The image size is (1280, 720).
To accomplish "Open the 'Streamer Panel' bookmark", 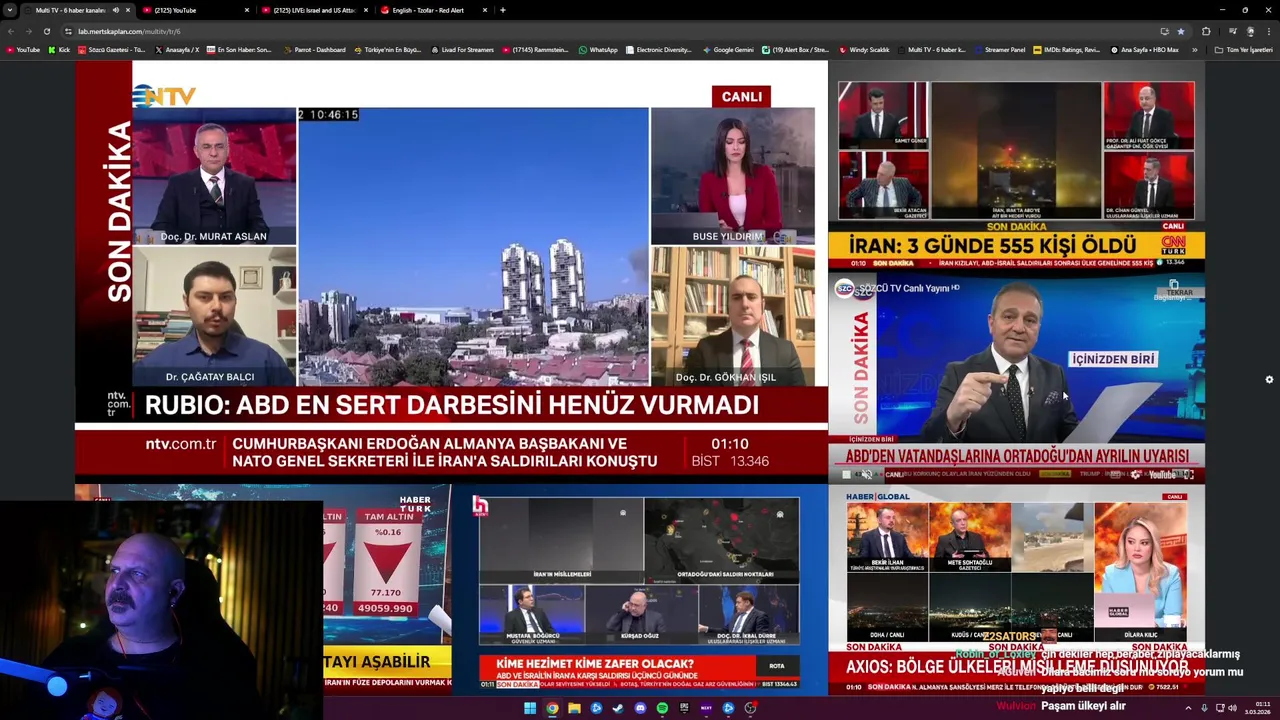I will 999,49.
